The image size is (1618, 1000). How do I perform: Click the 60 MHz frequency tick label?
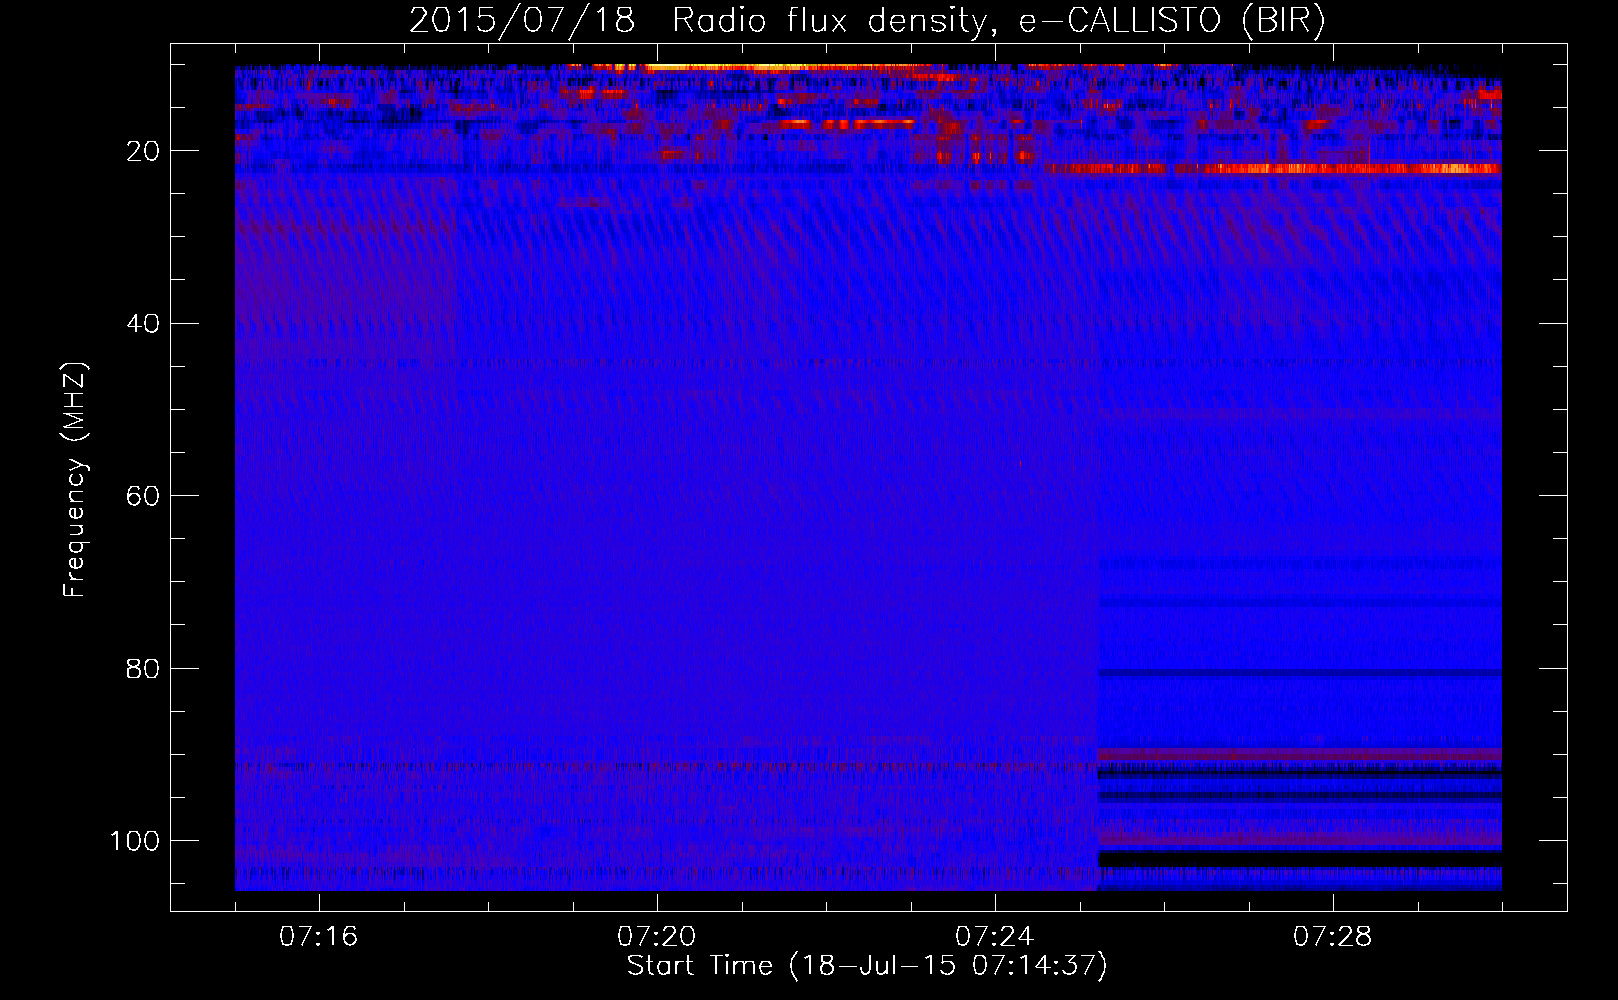[143, 496]
